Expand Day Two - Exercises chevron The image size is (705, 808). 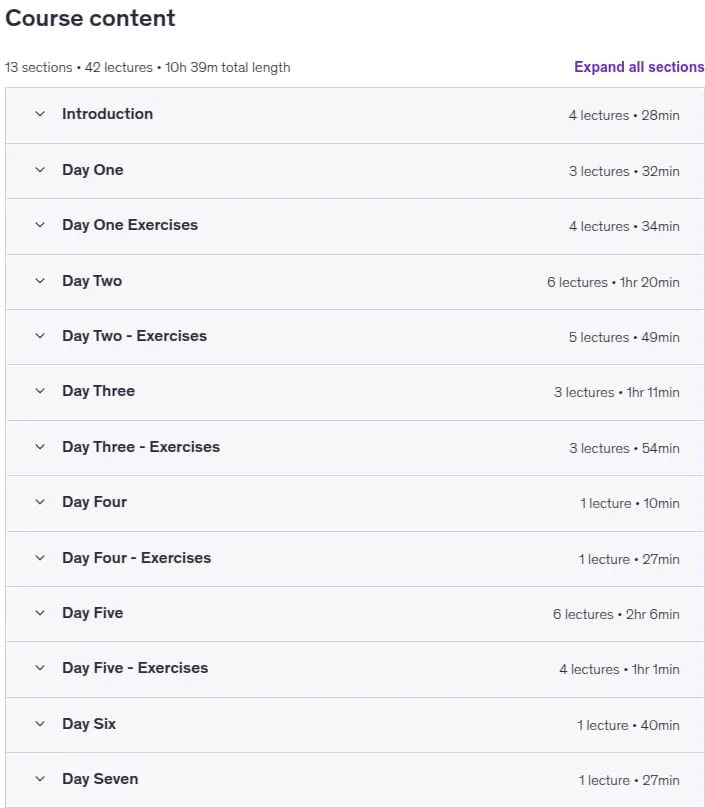click(40, 336)
